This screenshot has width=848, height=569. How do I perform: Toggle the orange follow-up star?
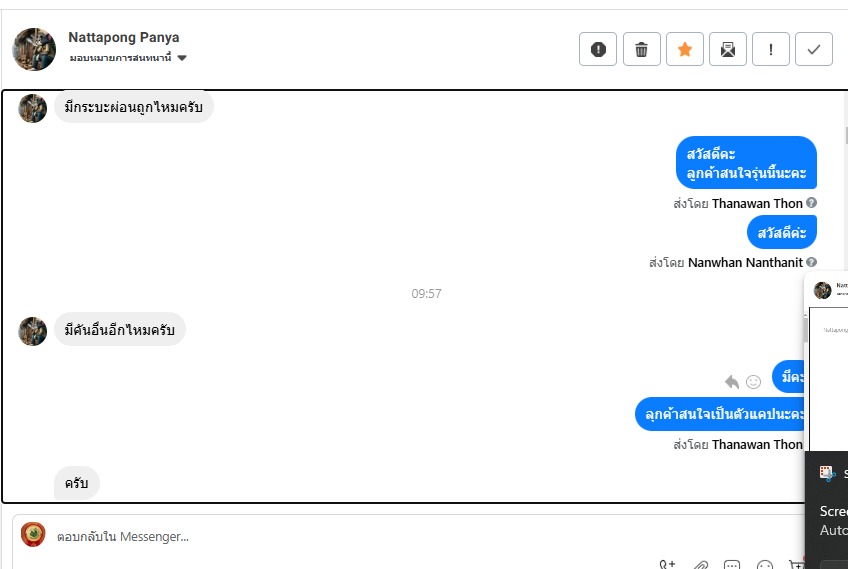tap(685, 49)
